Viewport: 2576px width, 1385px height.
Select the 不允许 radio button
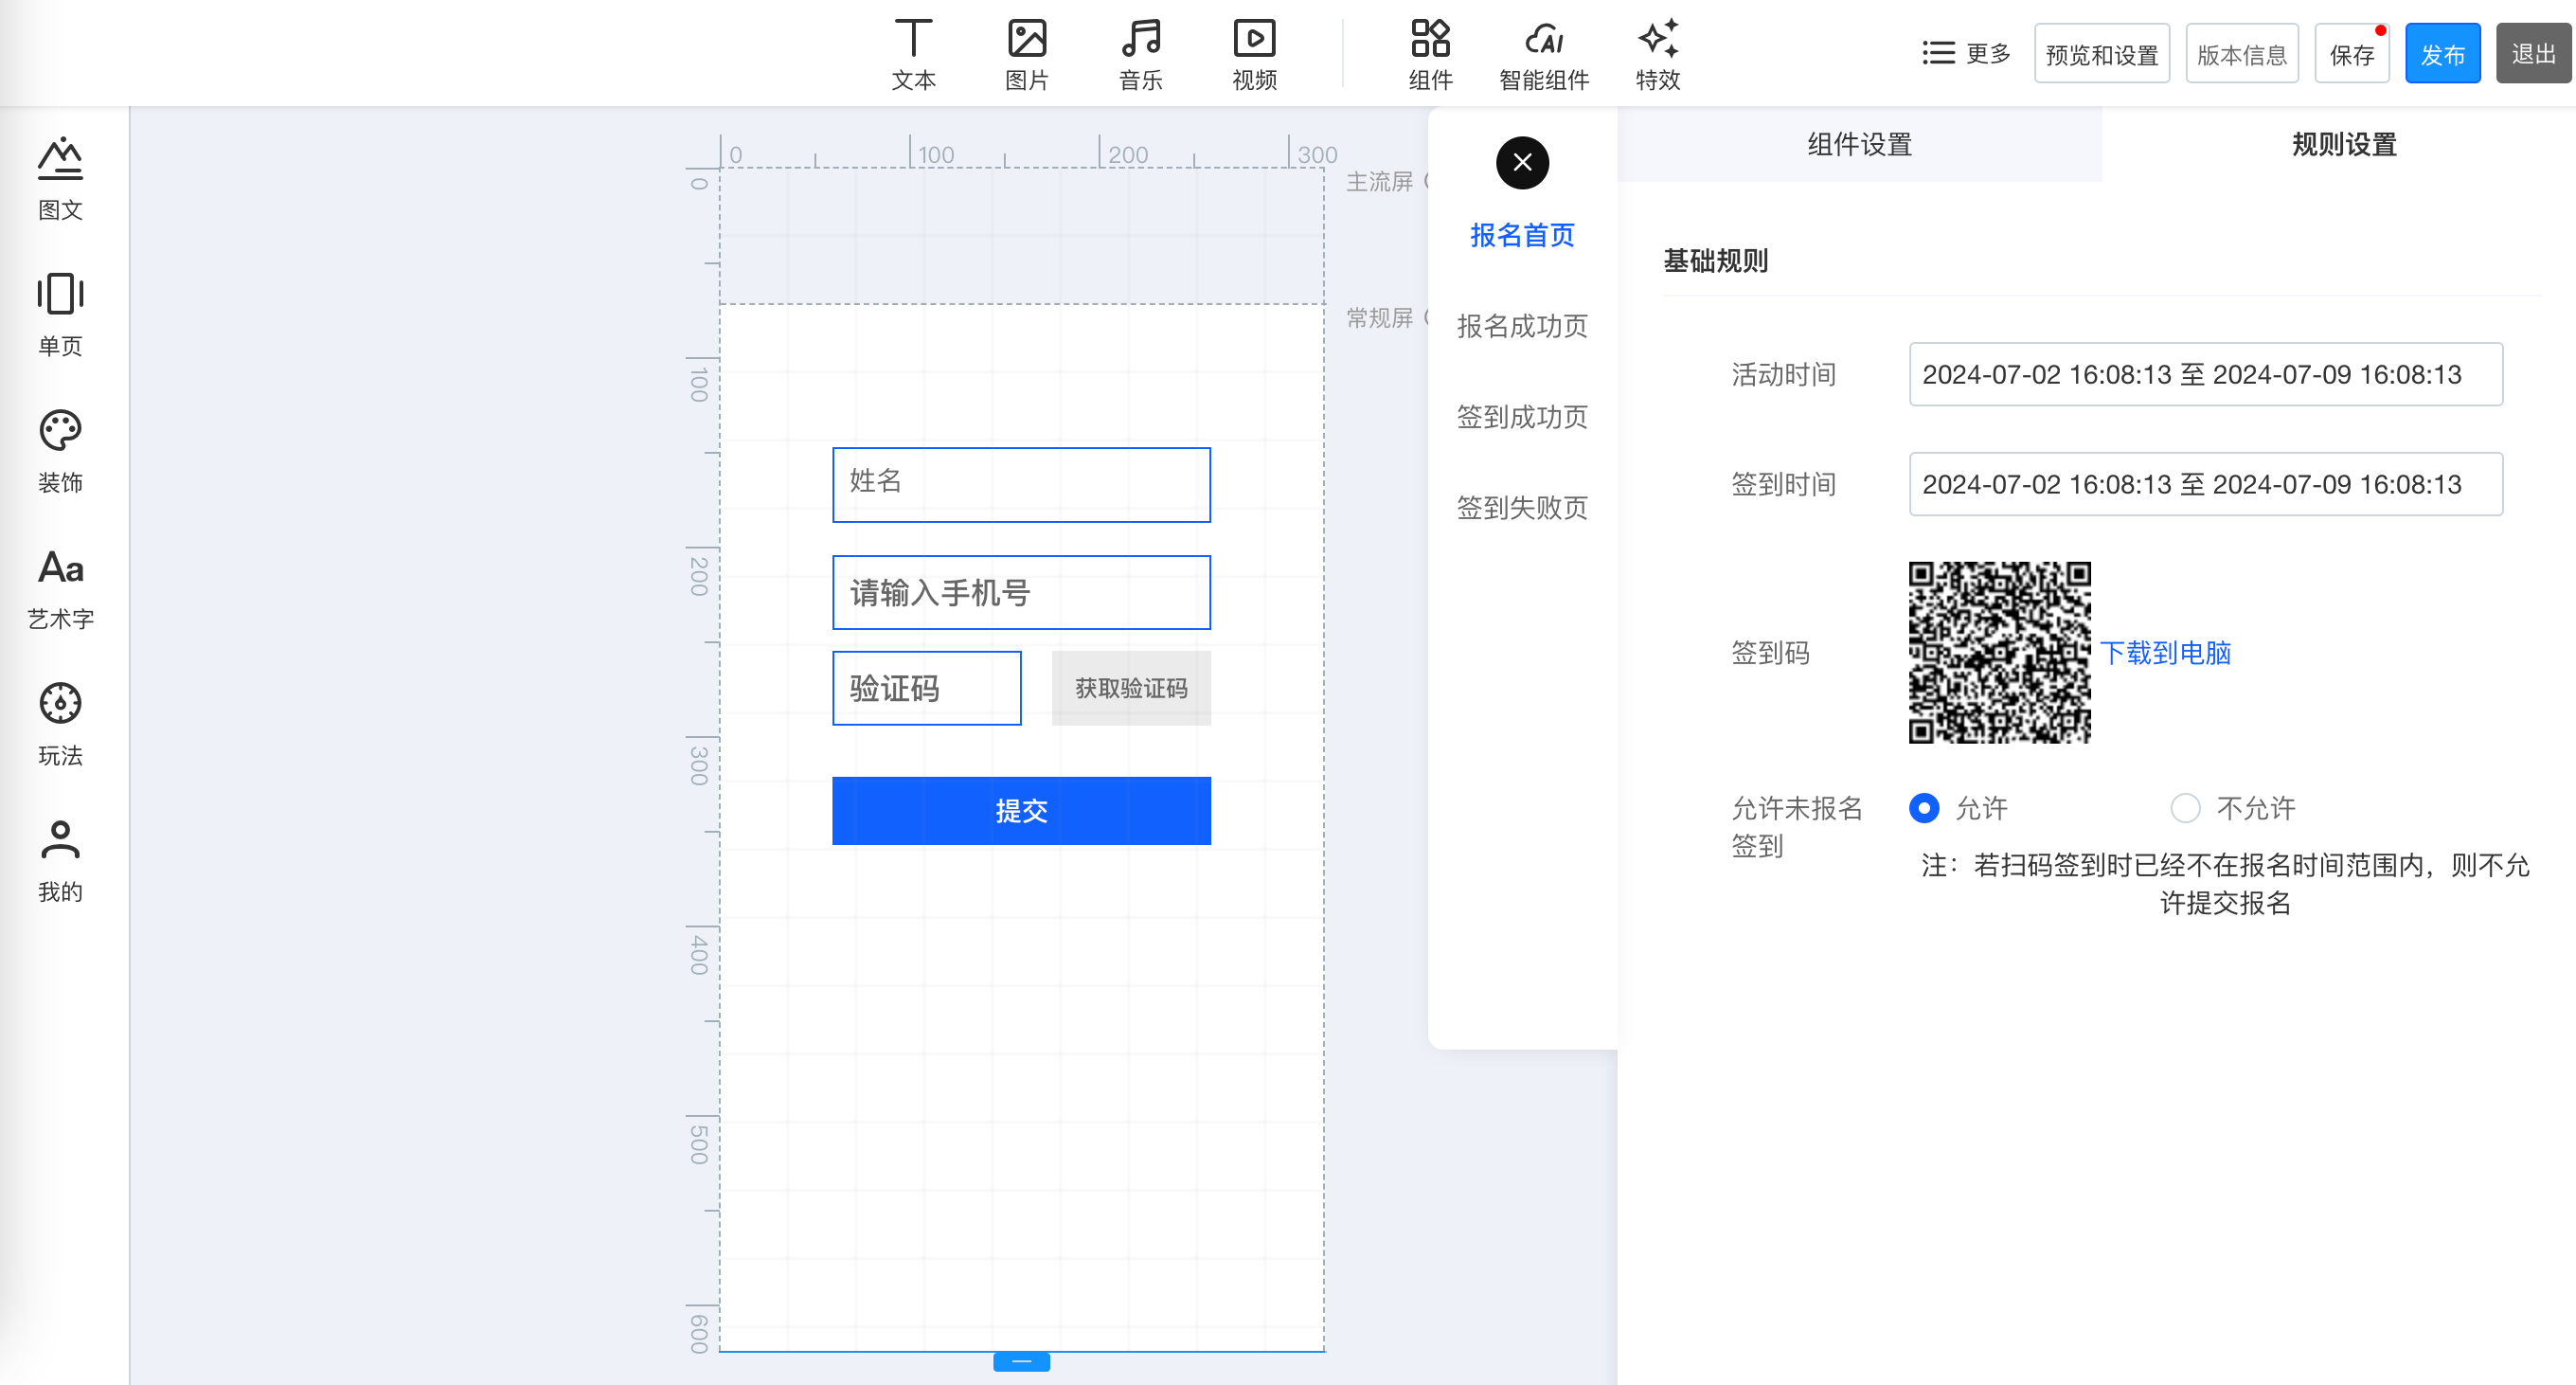(x=2185, y=808)
